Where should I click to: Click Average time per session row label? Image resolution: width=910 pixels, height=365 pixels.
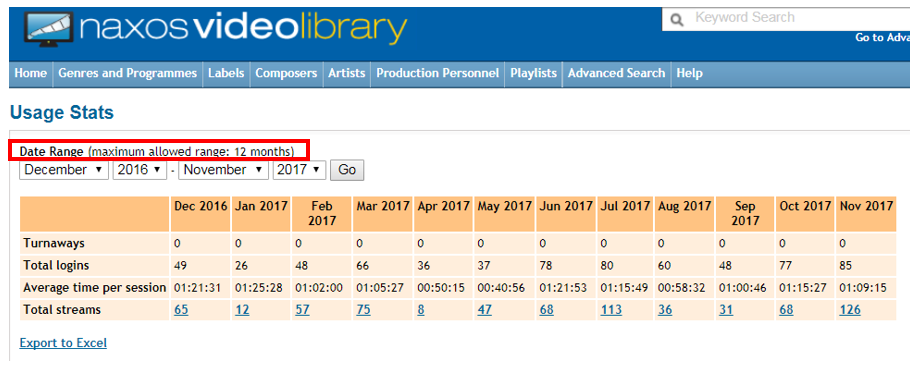click(95, 288)
